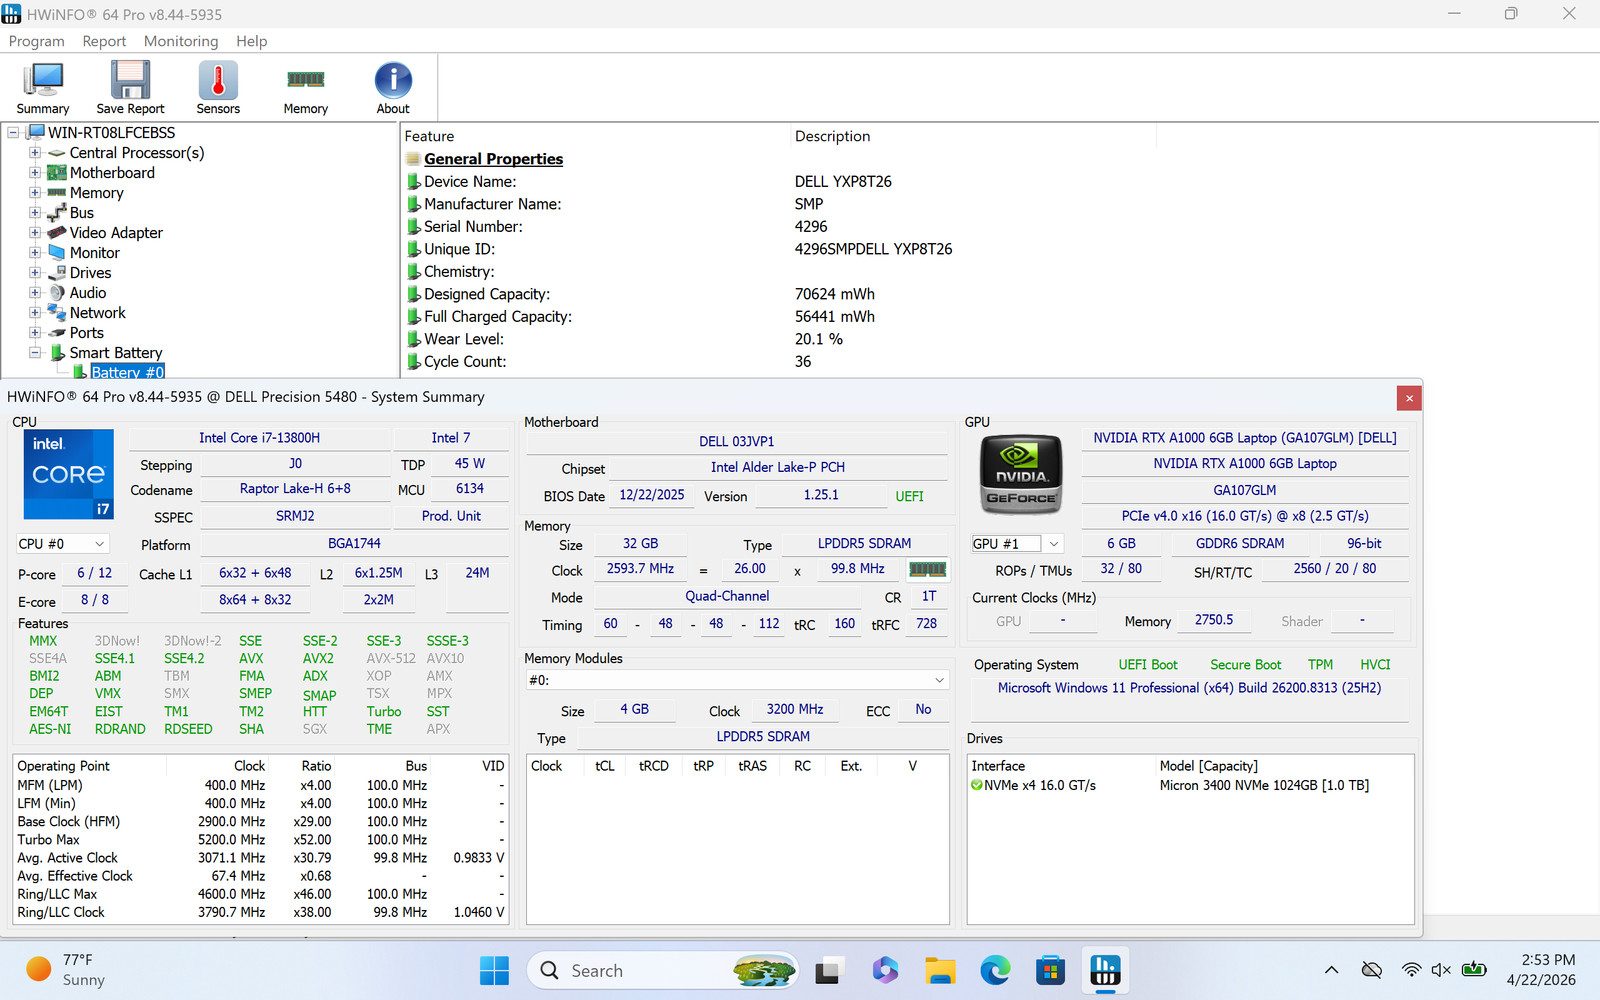Screen dimensions: 1600x1000
Task: Click Intel Core i7-13800H CPU name
Action: tap(259, 438)
